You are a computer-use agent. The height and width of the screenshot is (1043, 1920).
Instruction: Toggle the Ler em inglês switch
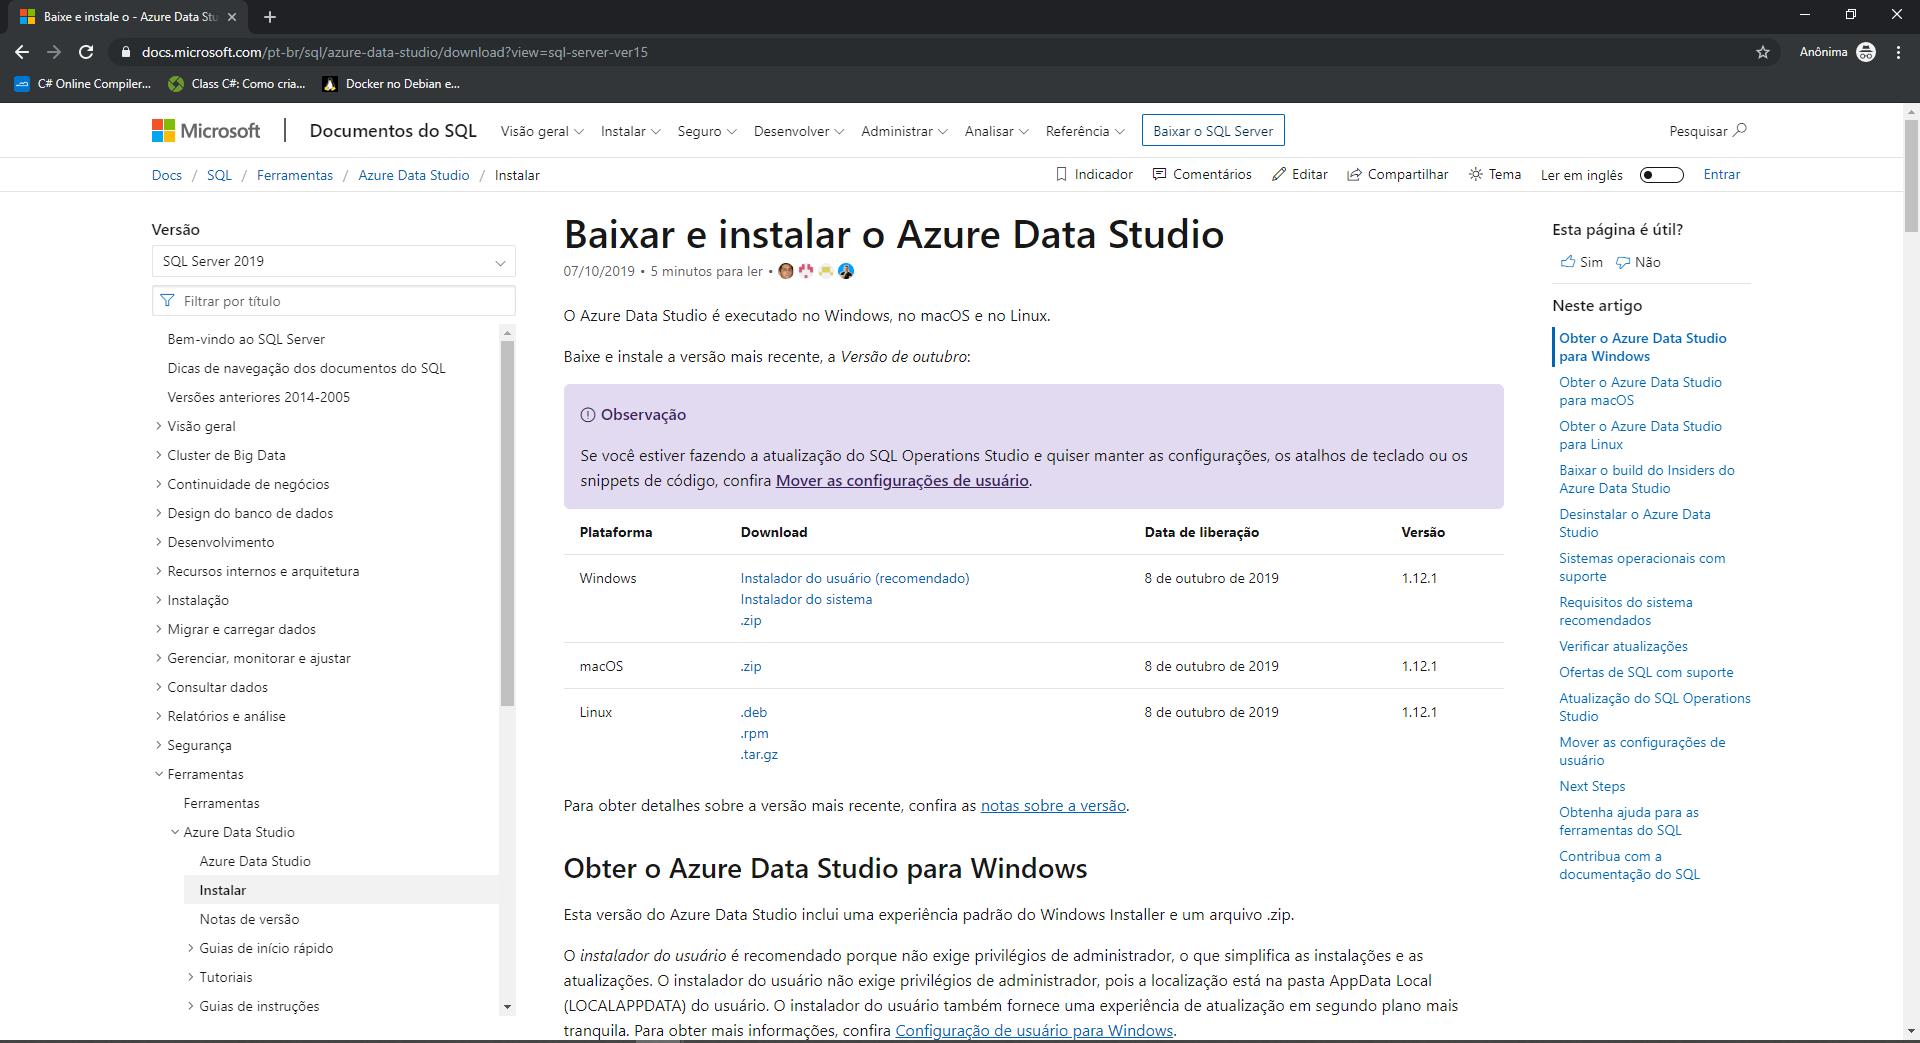pyautogui.click(x=1661, y=174)
